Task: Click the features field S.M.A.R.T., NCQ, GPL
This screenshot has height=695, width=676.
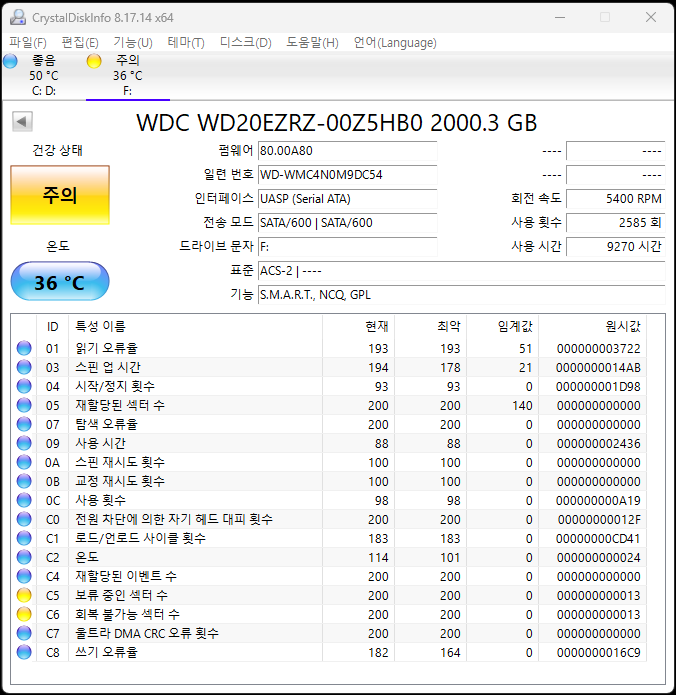Action: (461, 295)
